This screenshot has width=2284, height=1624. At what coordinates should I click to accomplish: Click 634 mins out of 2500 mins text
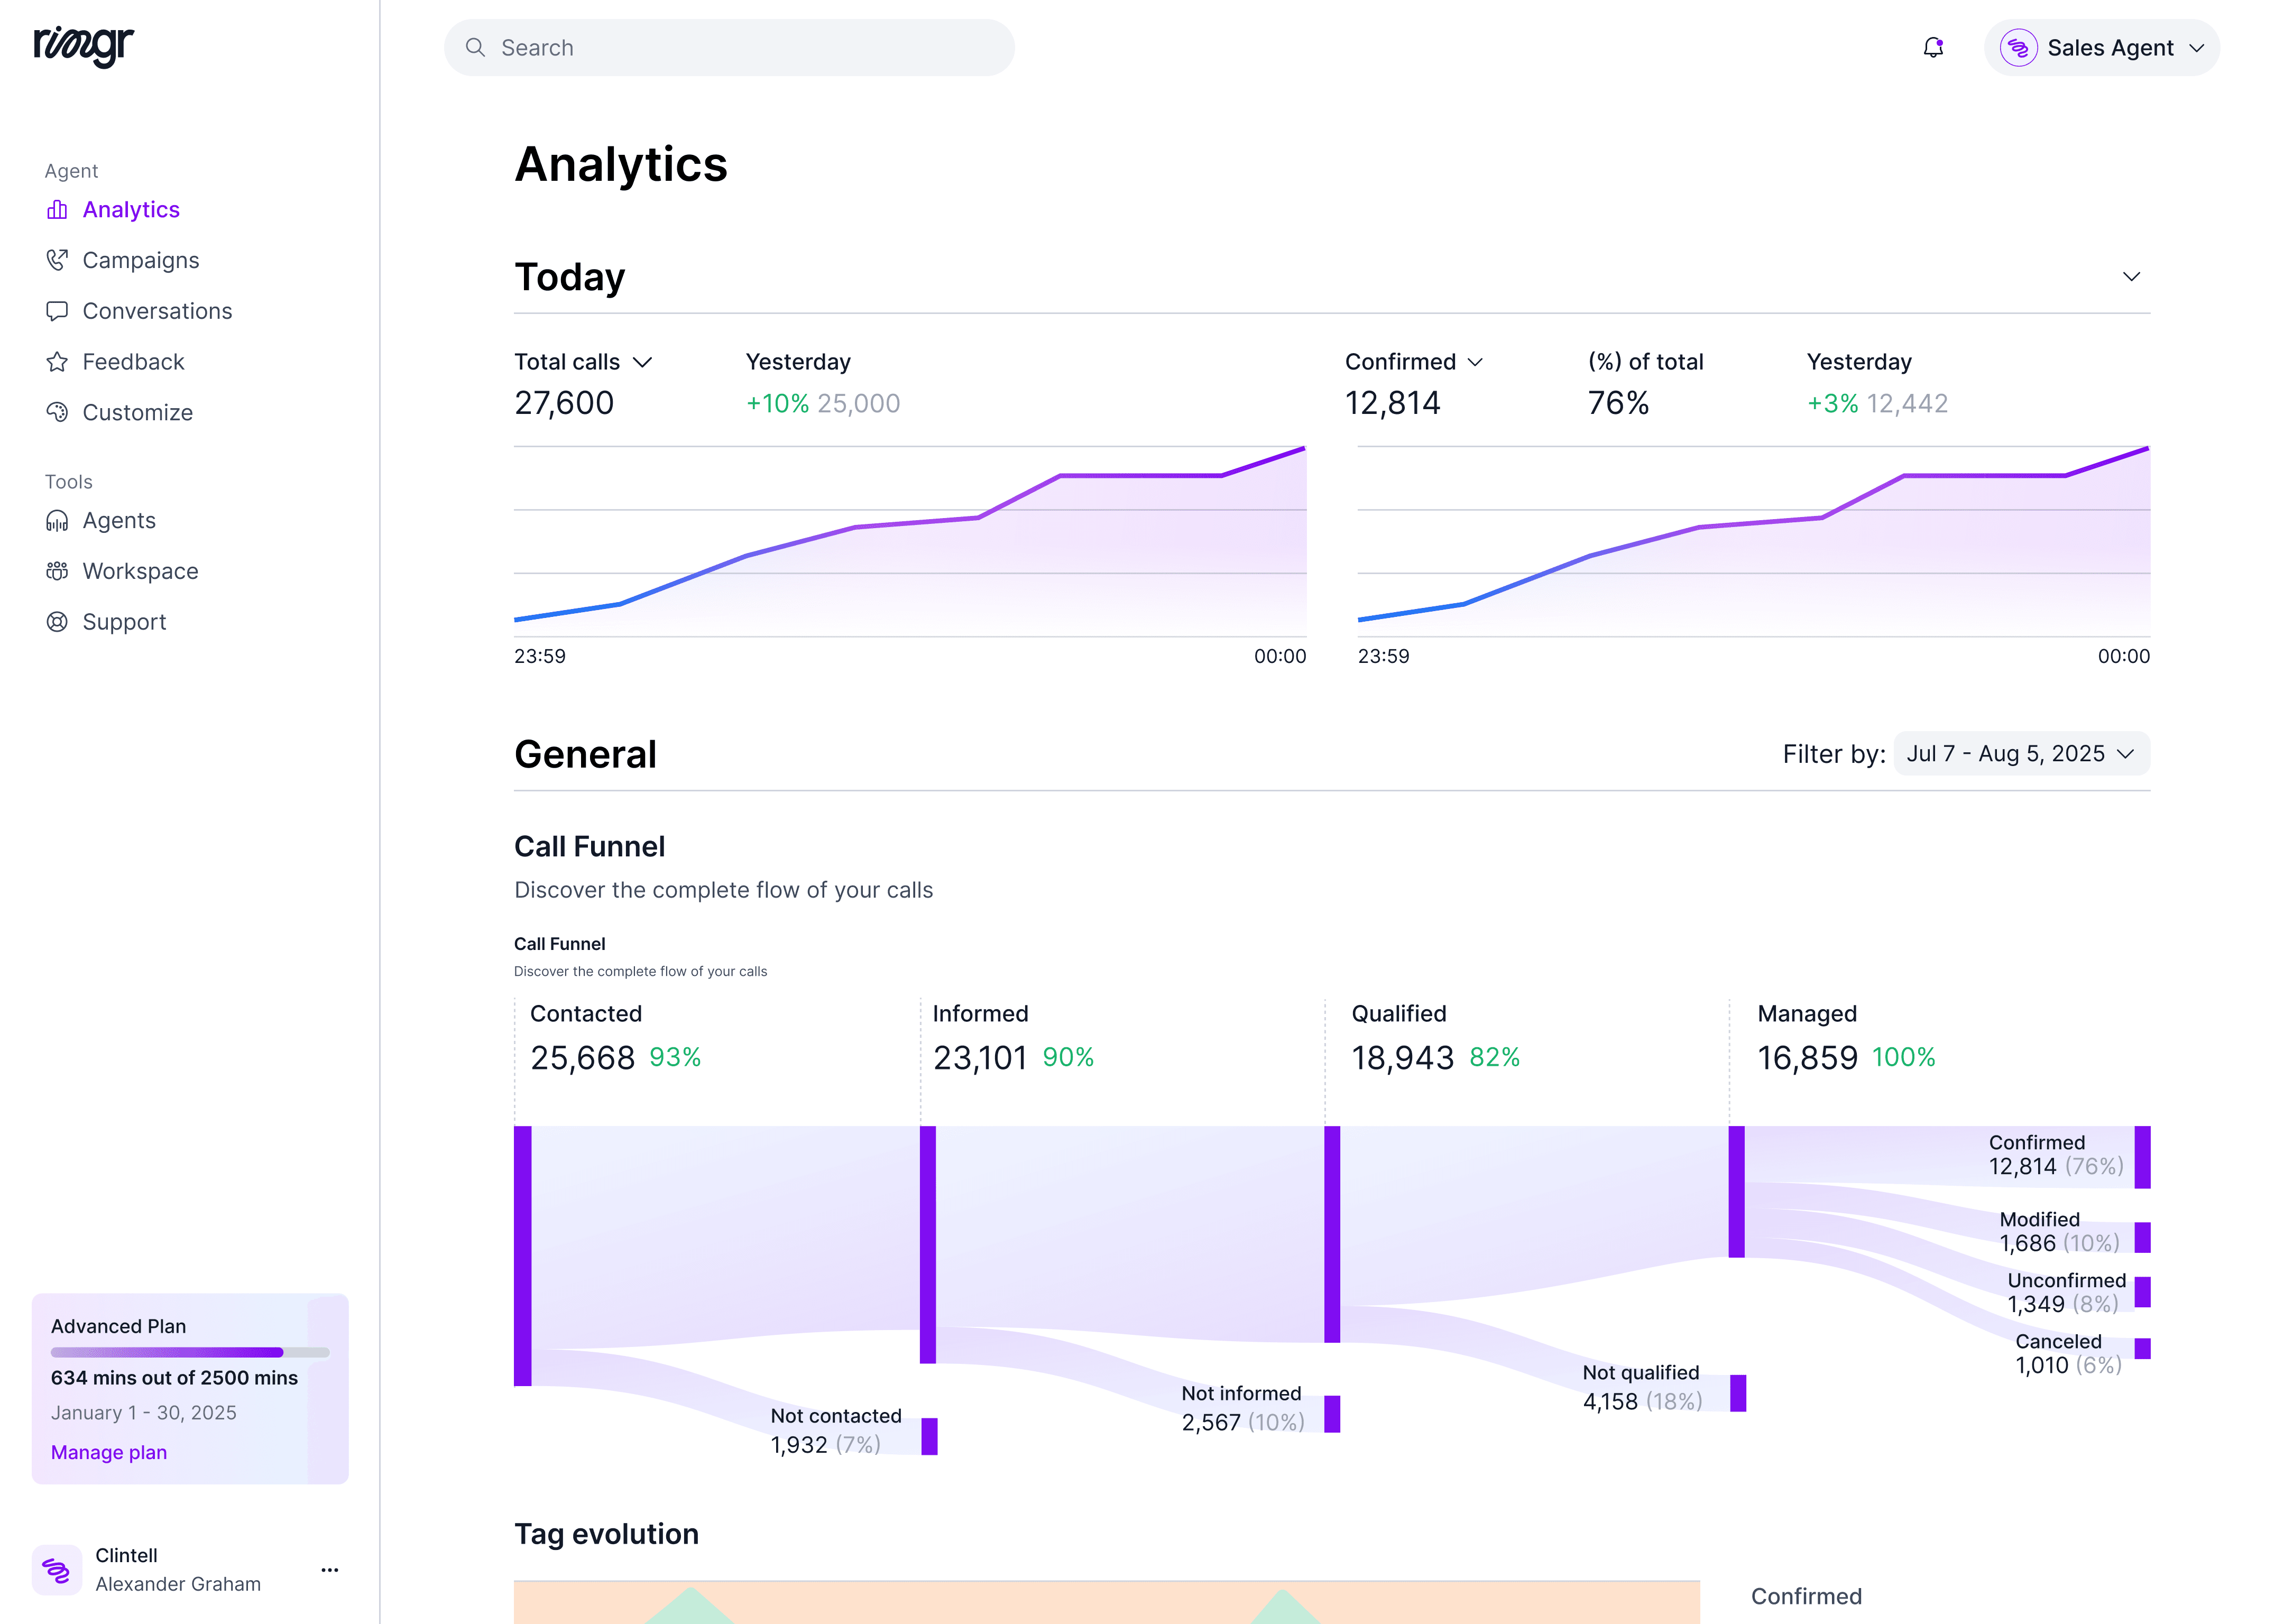point(174,1378)
